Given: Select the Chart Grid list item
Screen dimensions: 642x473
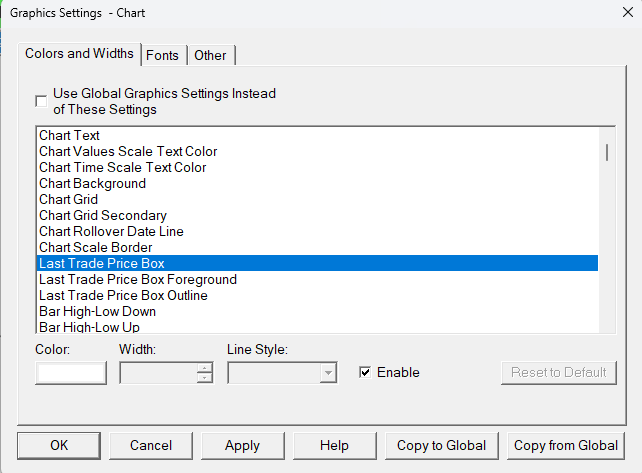Looking at the screenshot, I should [318, 199].
